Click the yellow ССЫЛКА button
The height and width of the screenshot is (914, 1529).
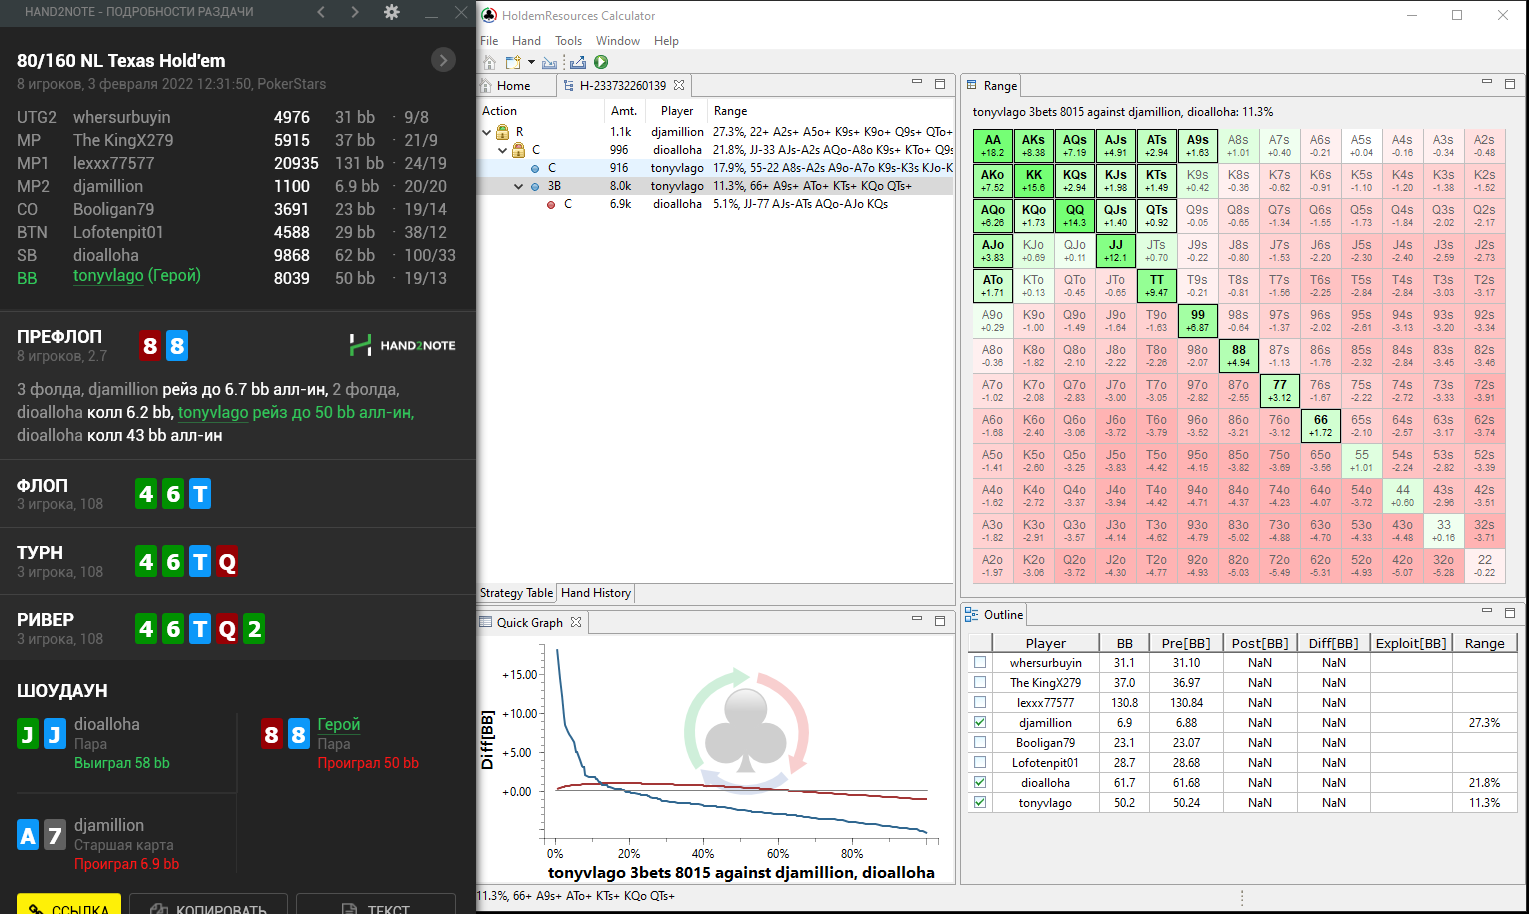coord(69,905)
